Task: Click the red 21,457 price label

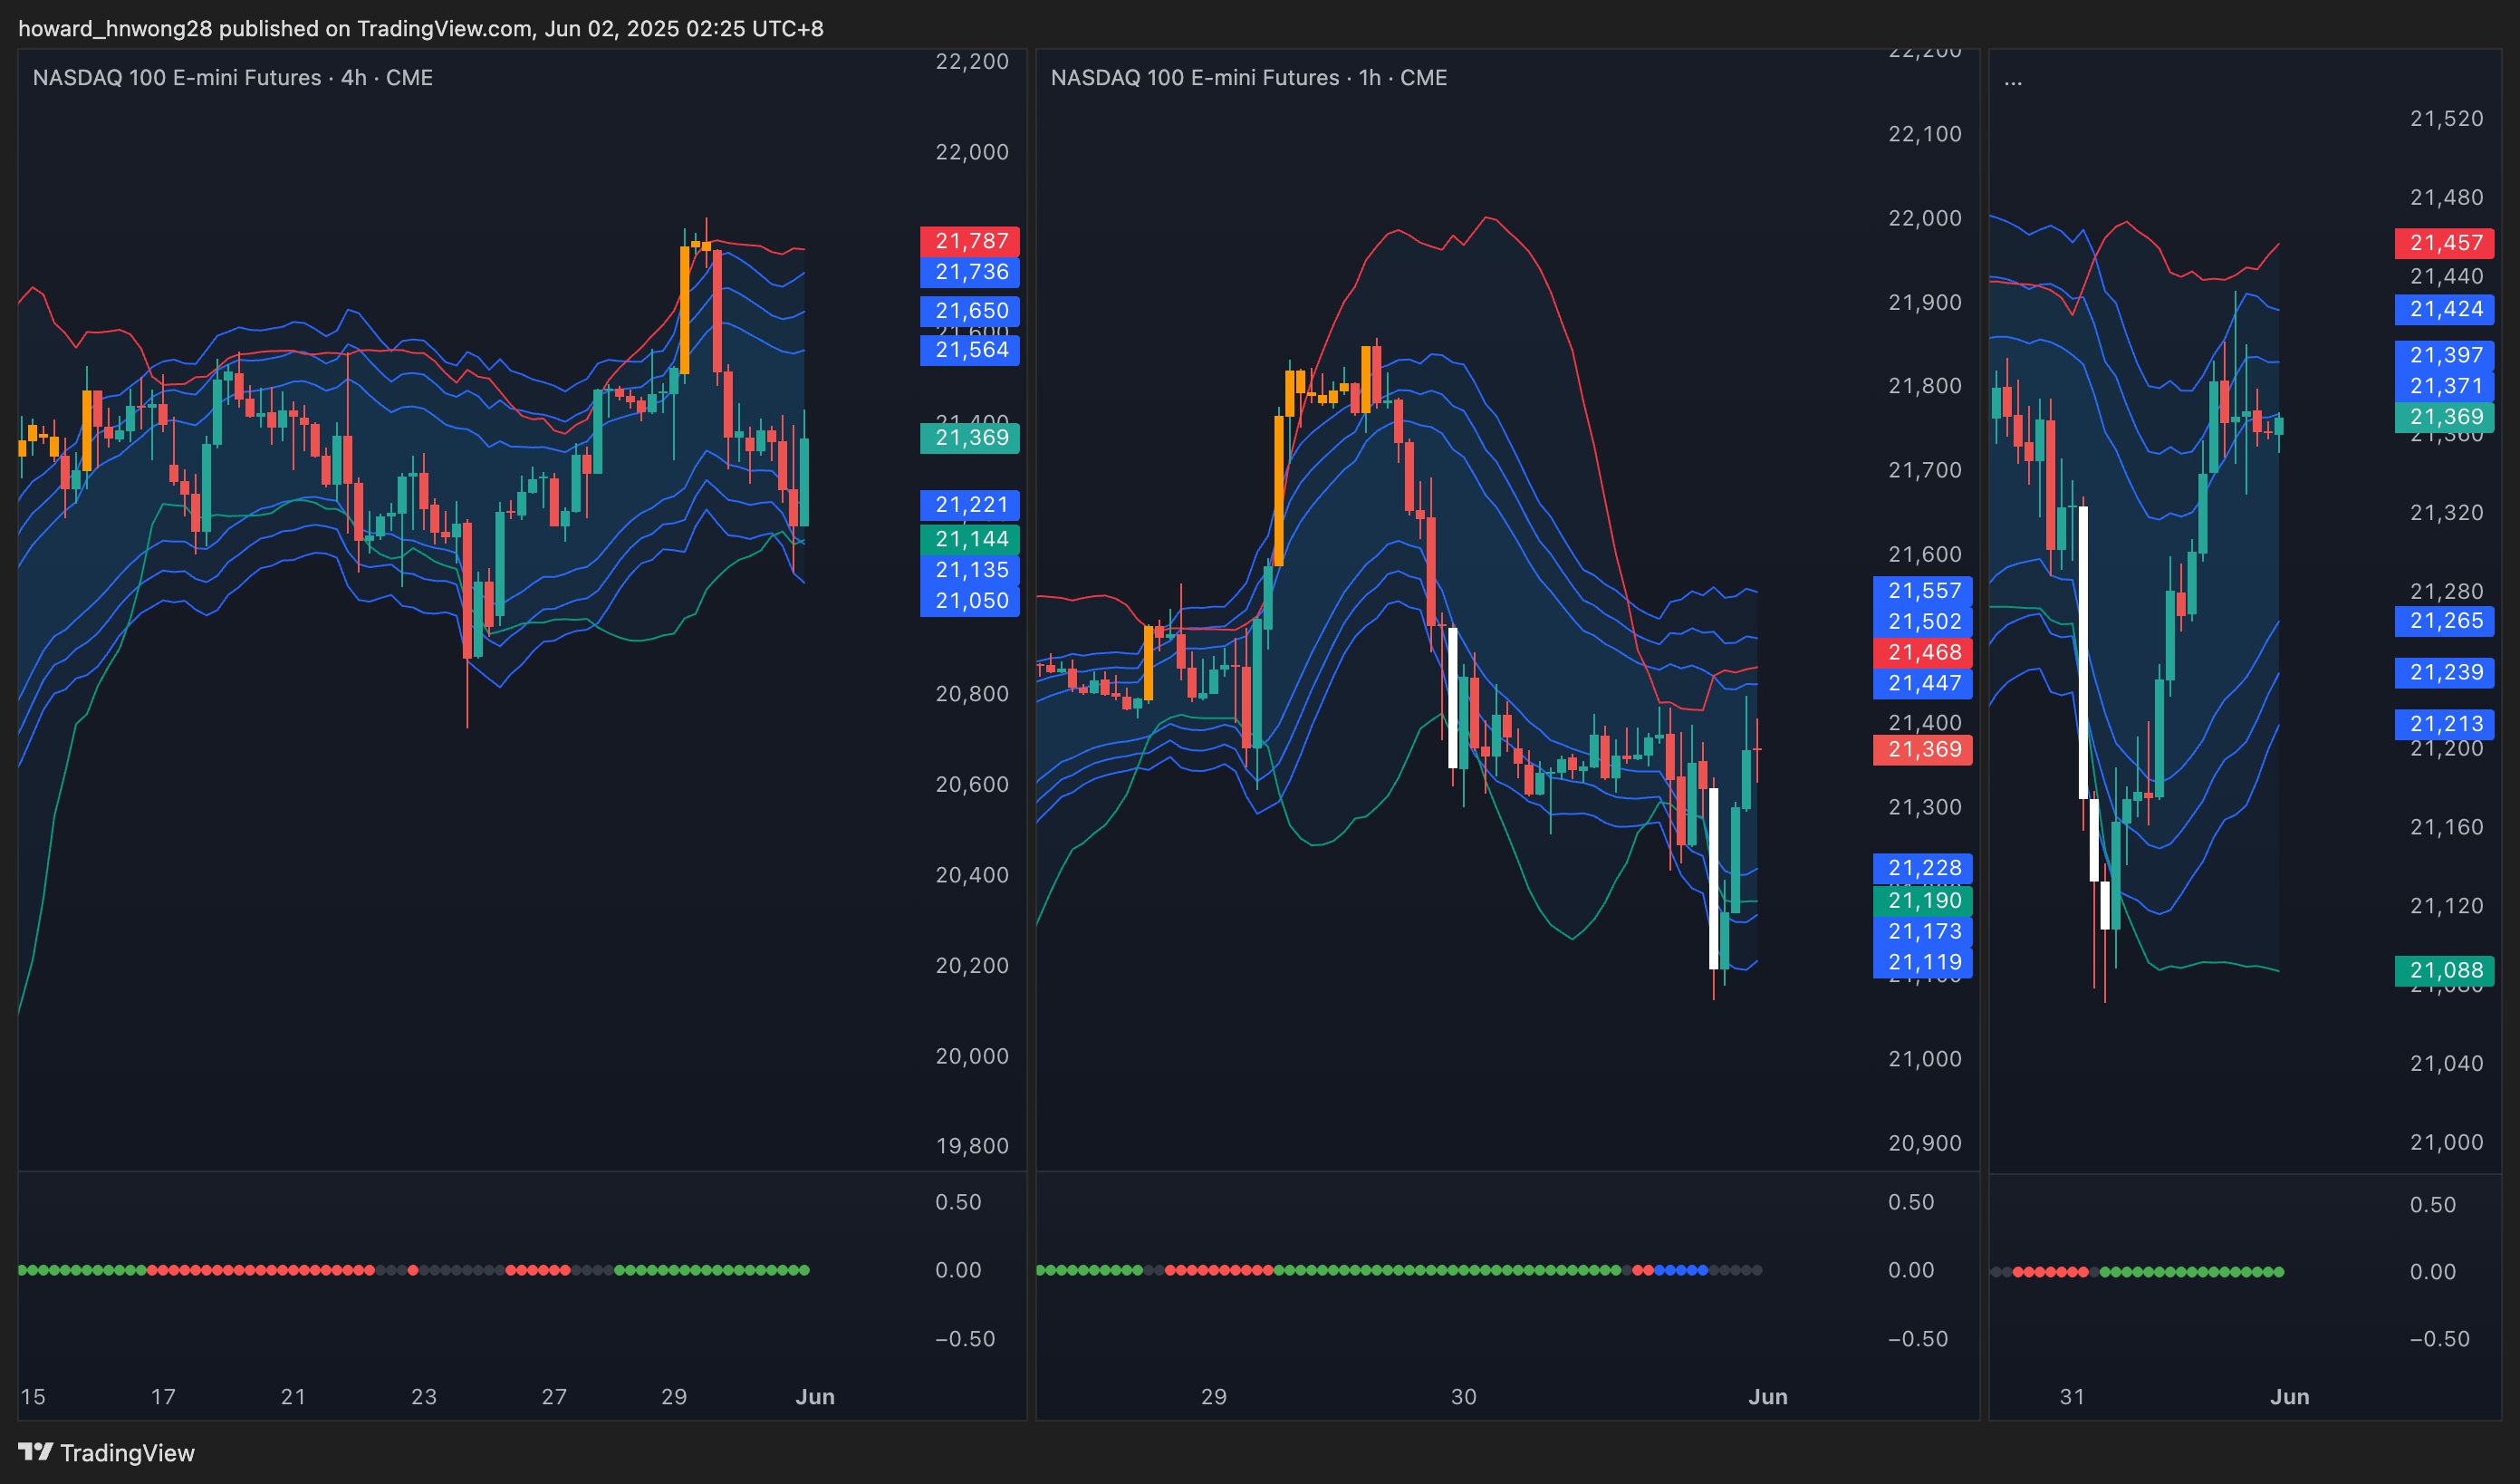Action: pos(2444,243)
